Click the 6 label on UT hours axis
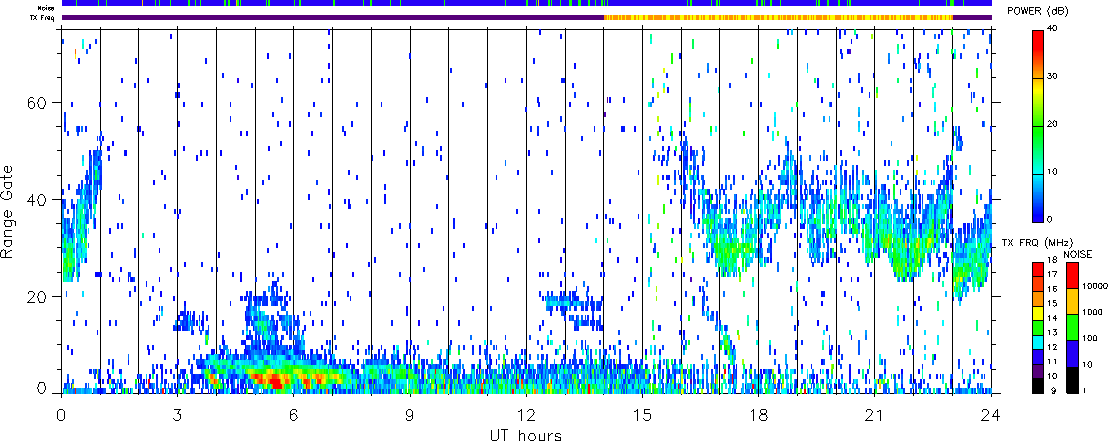Viewport: 1108px width, 441px height. pos(293,416)
